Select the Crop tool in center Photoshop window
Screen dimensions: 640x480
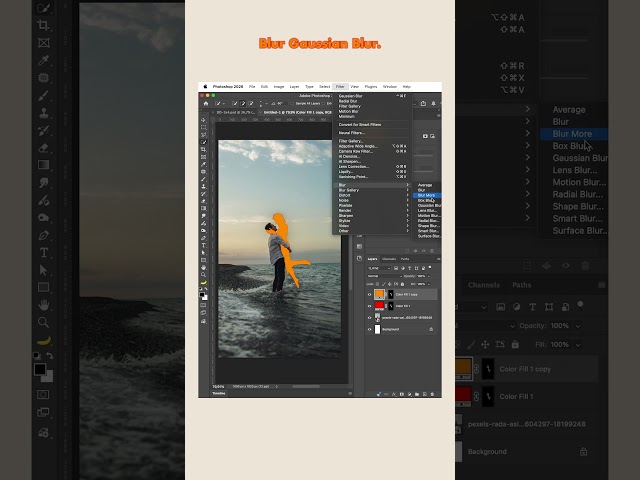click(204, 149)
